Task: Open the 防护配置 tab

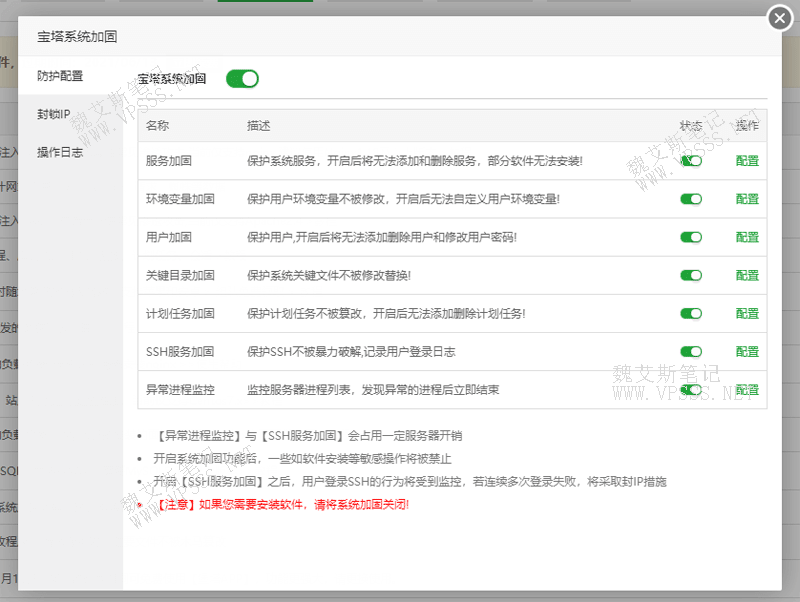Action: click(x=60, y=76)
